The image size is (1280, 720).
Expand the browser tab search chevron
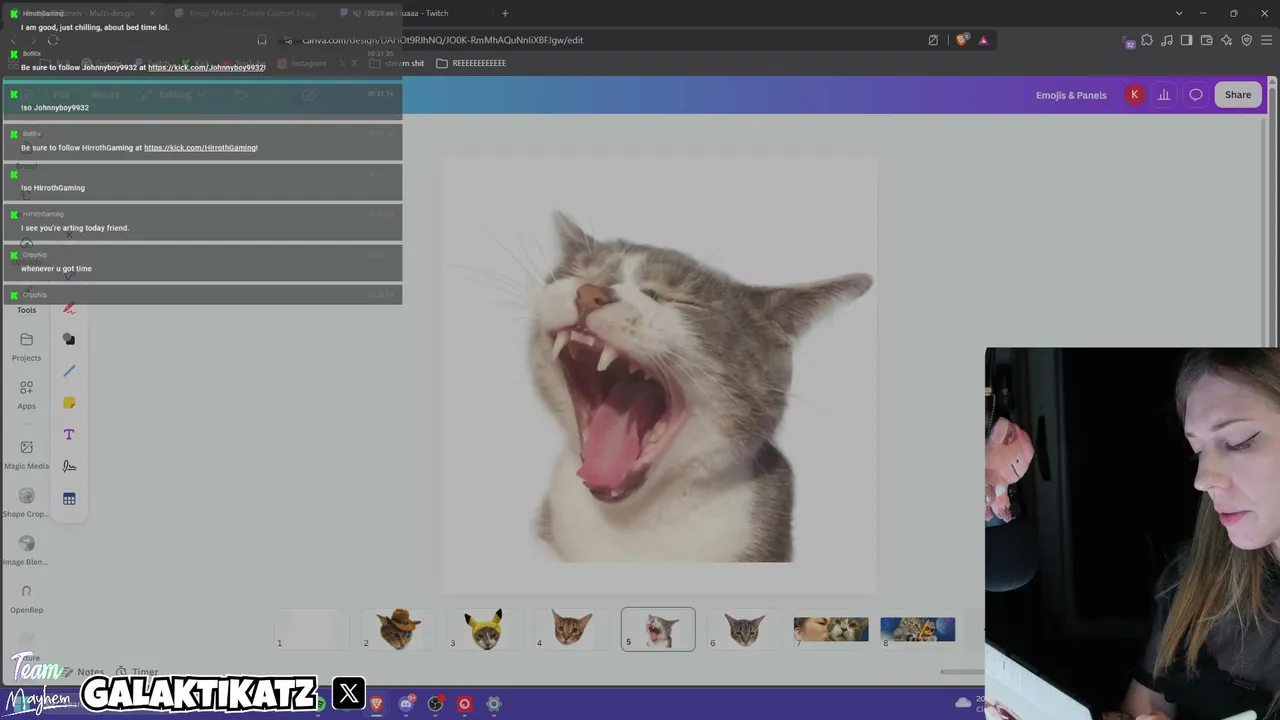(1179, 13)
